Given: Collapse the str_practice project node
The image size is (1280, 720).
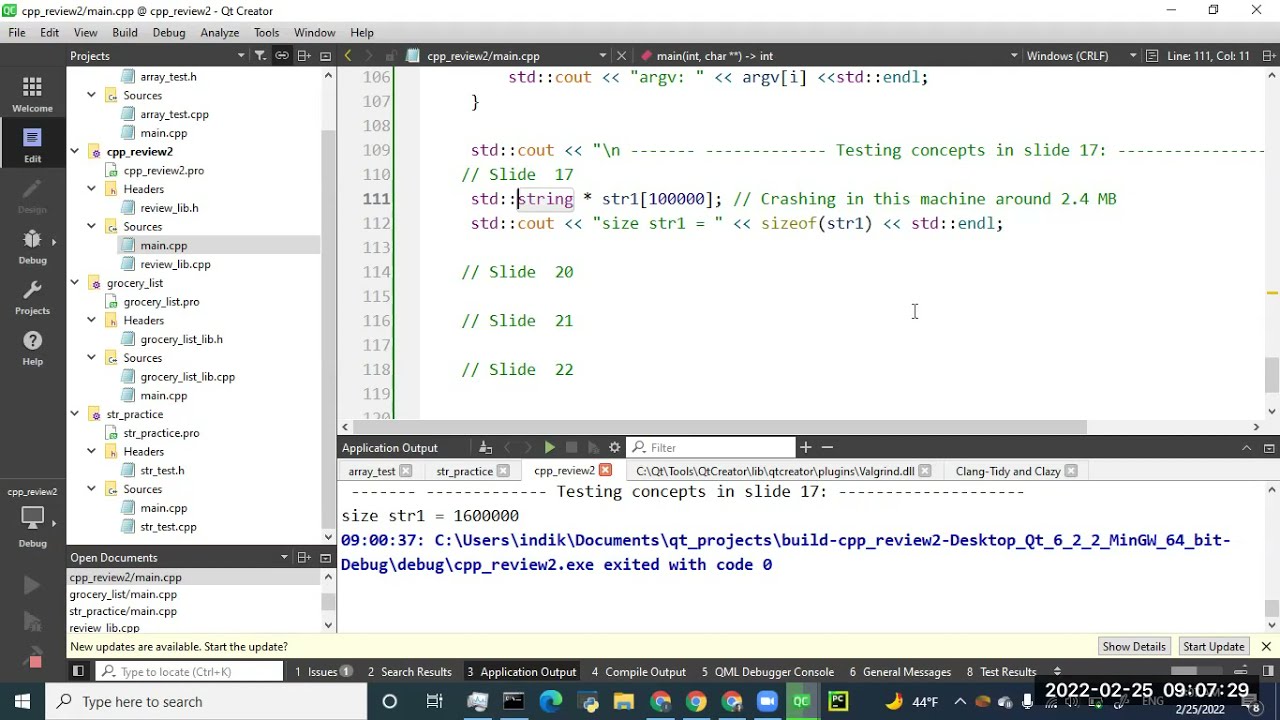Looking at the screenshot, I should [x=74, y=414].
